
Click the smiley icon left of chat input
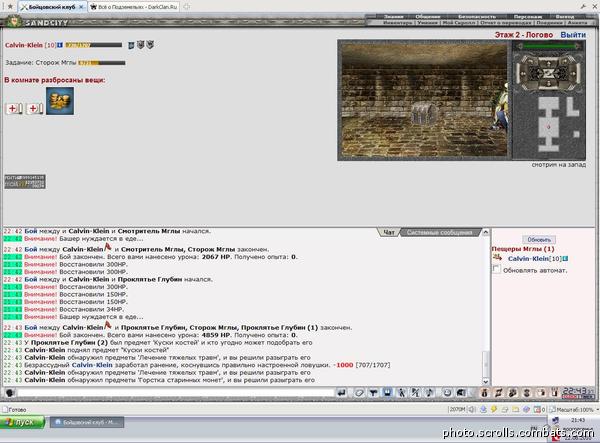coord(10,393)
